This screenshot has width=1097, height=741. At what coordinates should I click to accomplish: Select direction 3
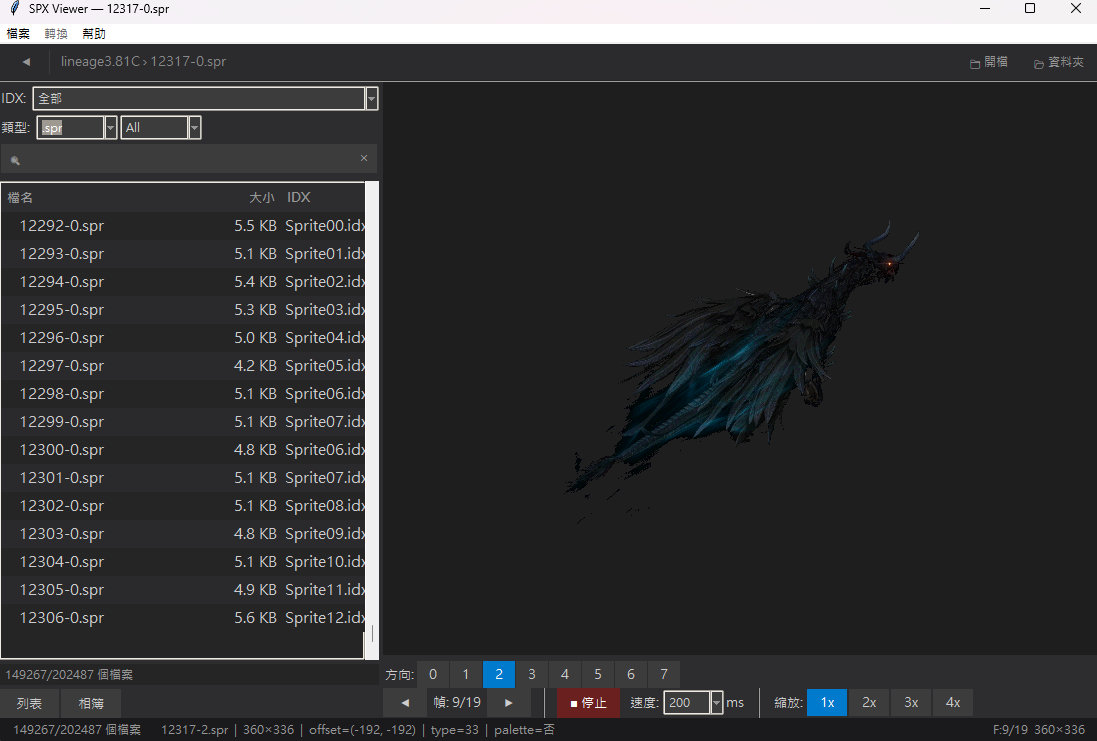(x=532, y=675)
